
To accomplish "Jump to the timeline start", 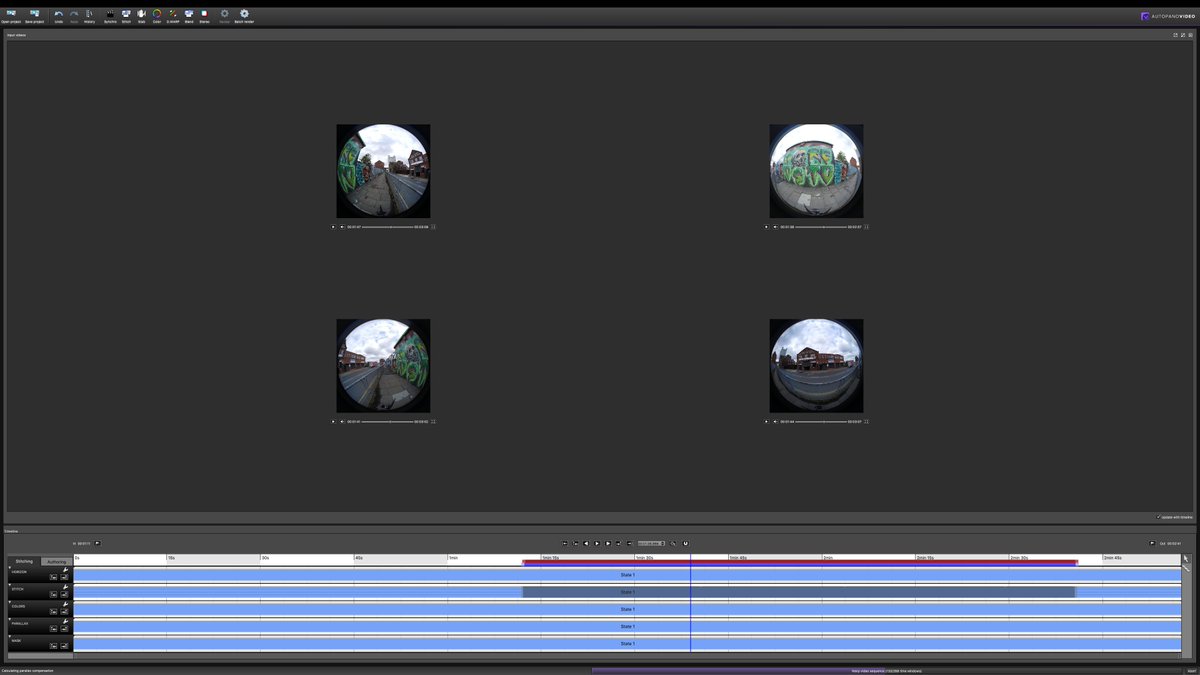I will point(565,543).
